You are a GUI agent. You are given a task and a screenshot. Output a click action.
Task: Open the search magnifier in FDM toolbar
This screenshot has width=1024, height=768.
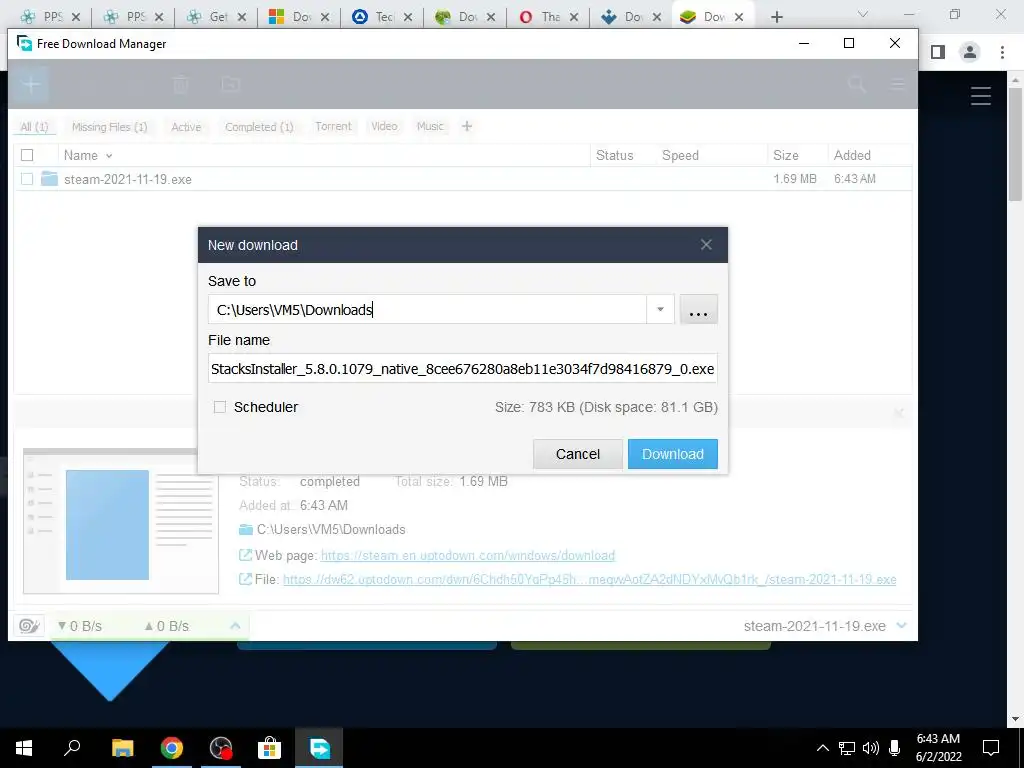(x=856, y=84)
